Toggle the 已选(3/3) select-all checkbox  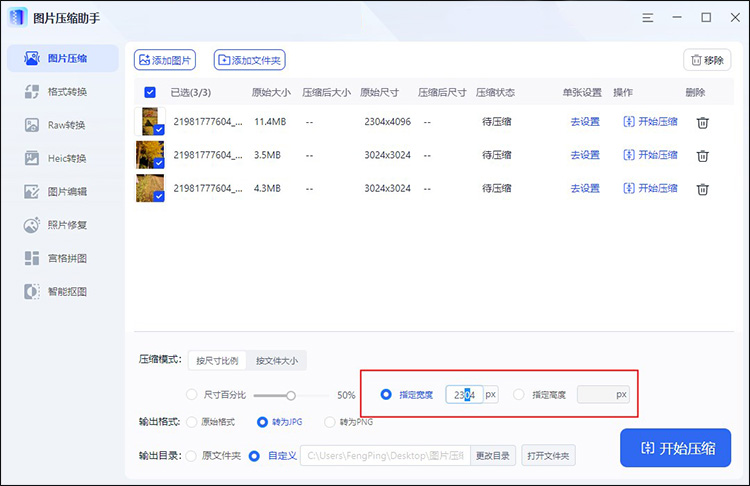[150, 92]
